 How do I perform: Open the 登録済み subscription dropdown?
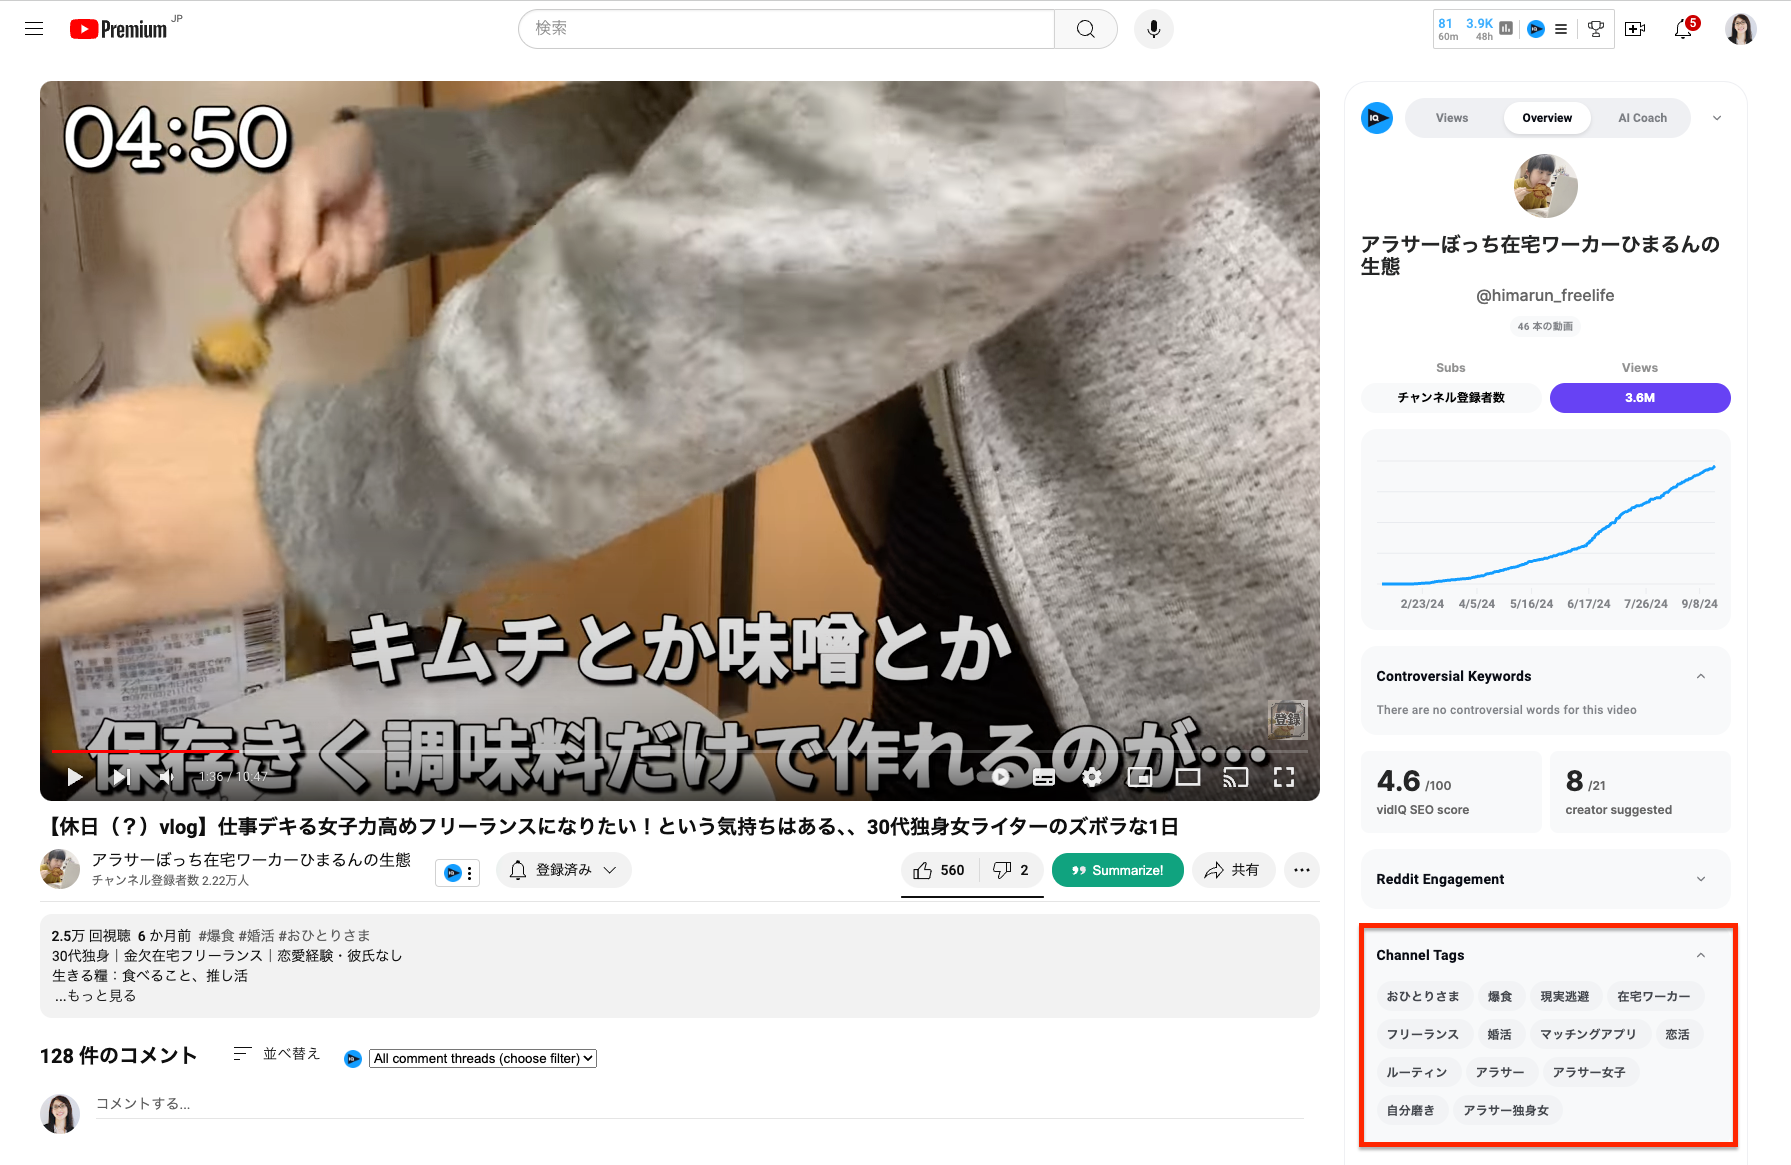coord(563,870)
